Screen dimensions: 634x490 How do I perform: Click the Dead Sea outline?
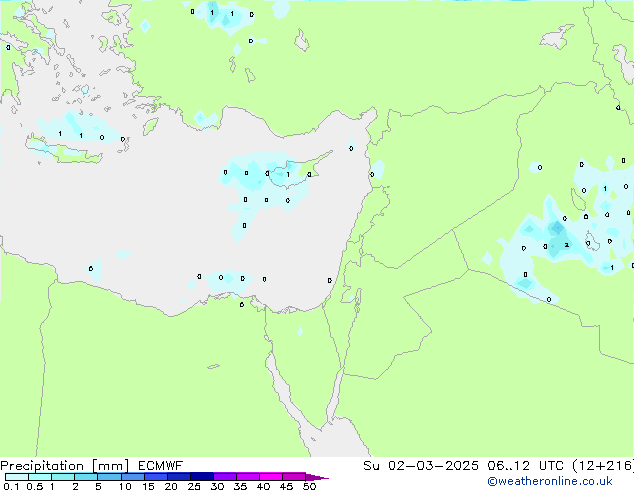pos(358,297)
